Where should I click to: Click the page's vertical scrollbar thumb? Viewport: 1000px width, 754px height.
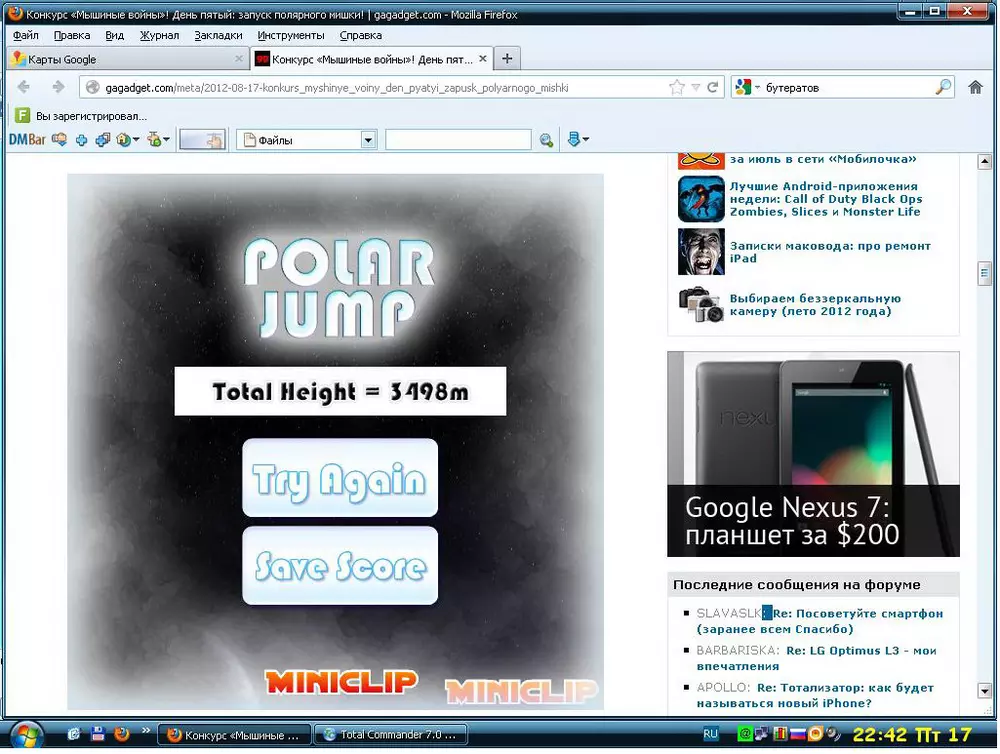click(x=984, y=272)
